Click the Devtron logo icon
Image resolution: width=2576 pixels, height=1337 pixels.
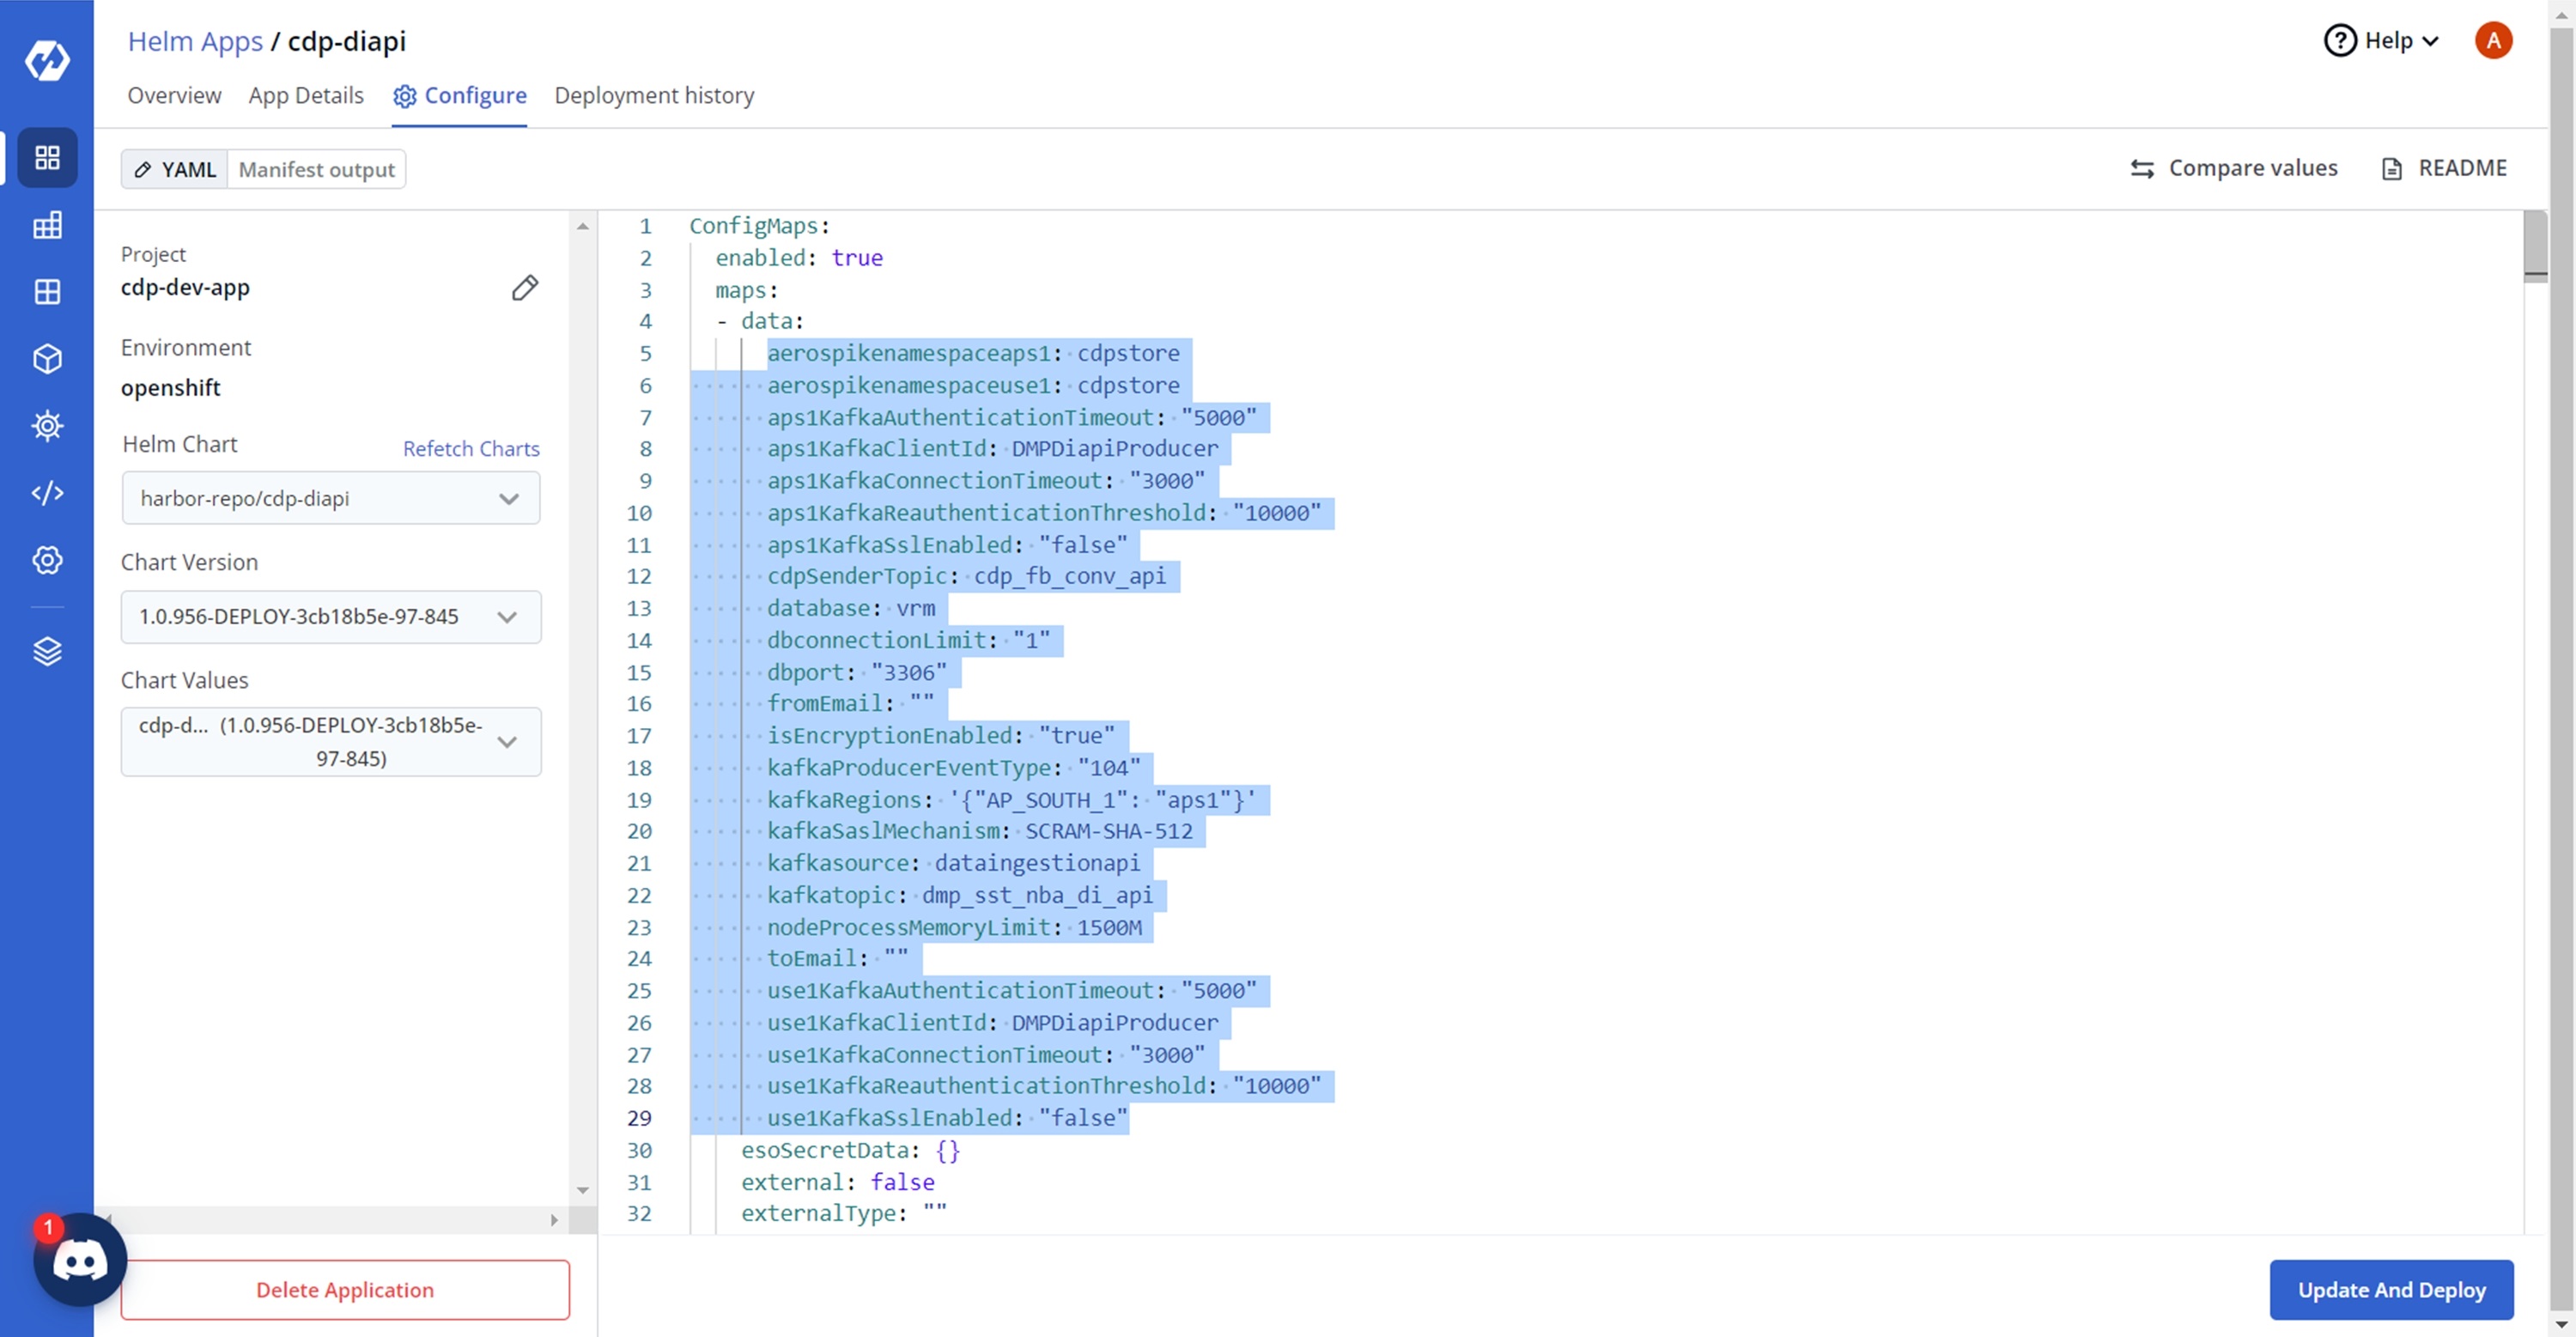(47, 60)
